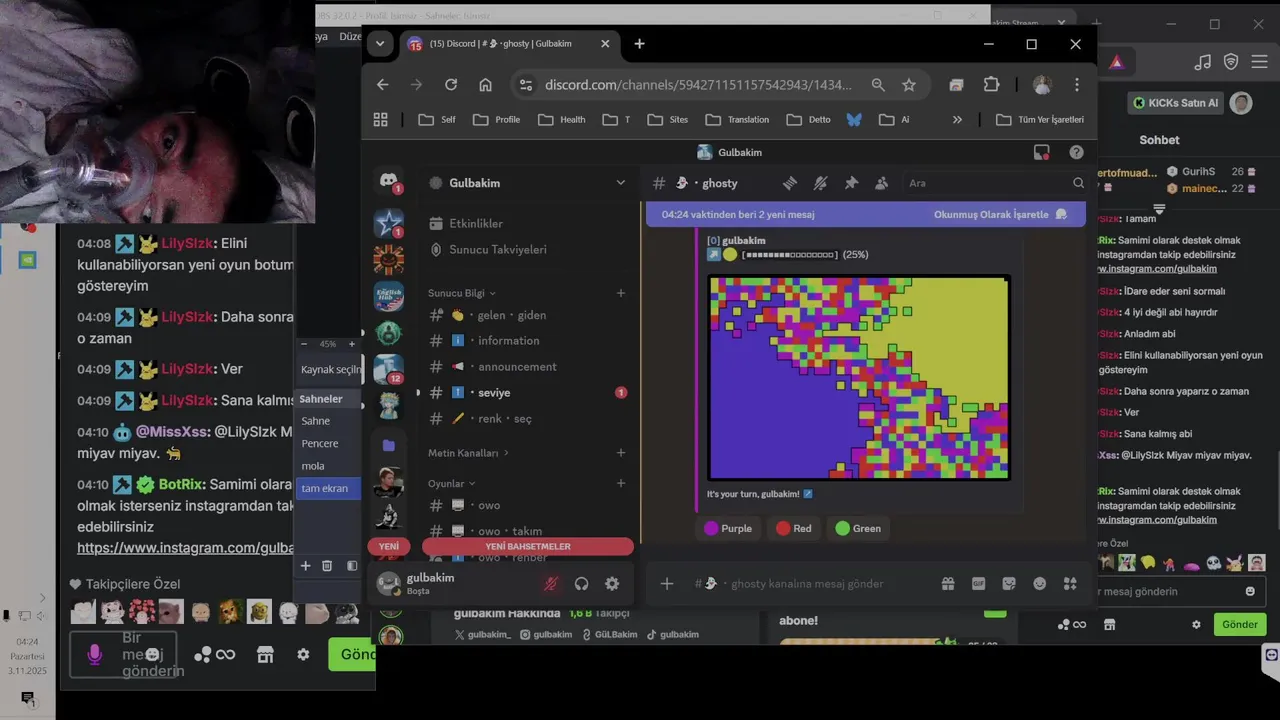Collapse the Metin Kanalları category
The height and width of the screenshot is (720, 1280).
[468, 453]
